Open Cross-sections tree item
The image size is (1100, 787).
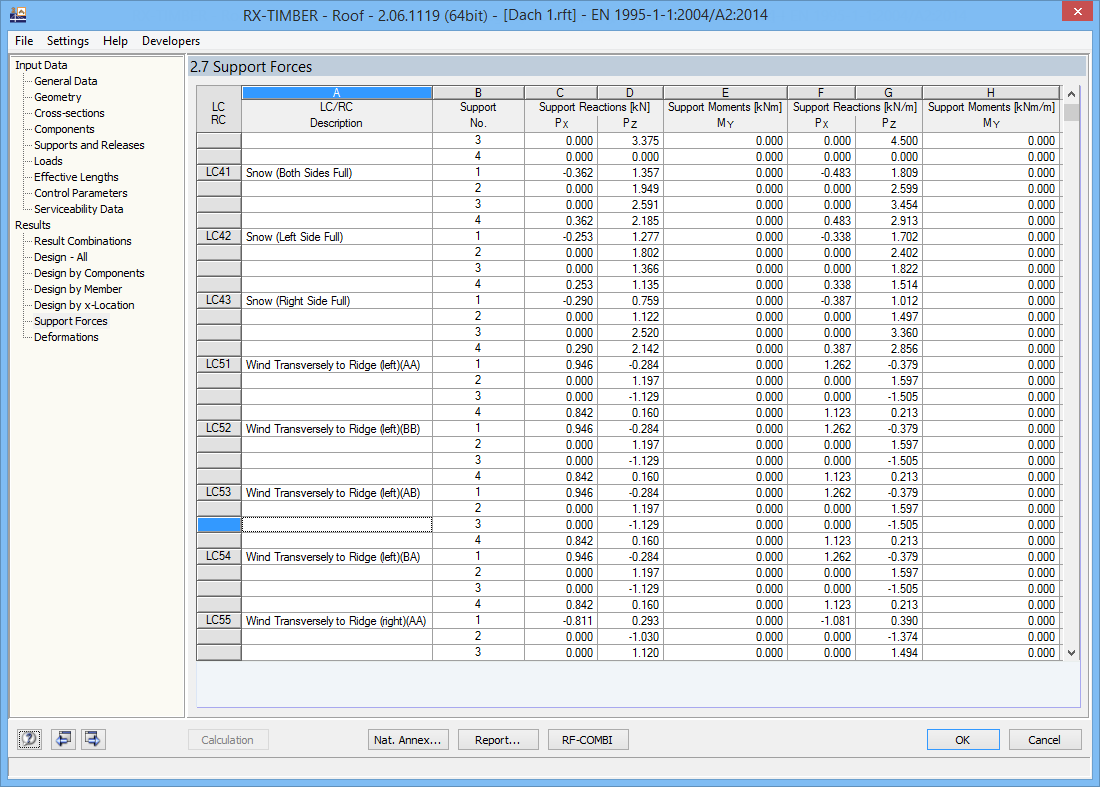69,114
